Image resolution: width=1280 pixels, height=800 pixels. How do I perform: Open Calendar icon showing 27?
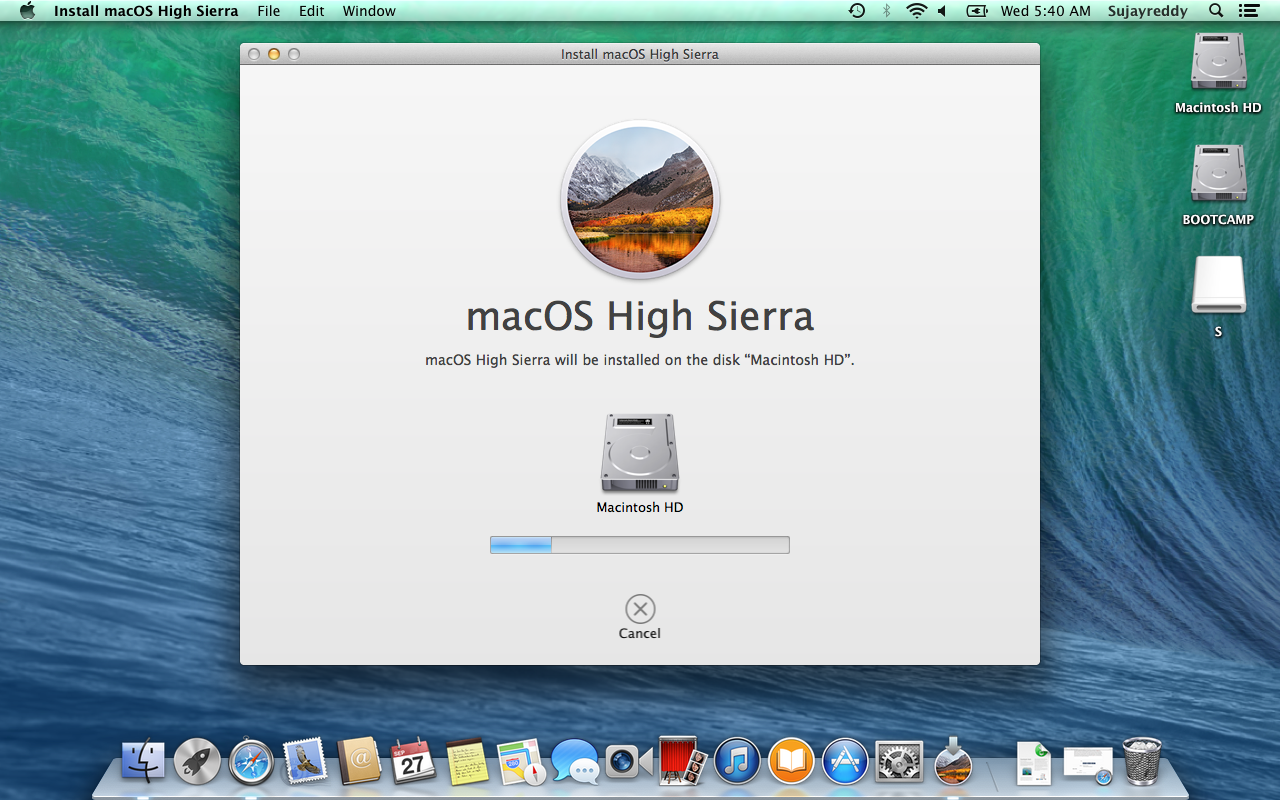click(413, 762)
